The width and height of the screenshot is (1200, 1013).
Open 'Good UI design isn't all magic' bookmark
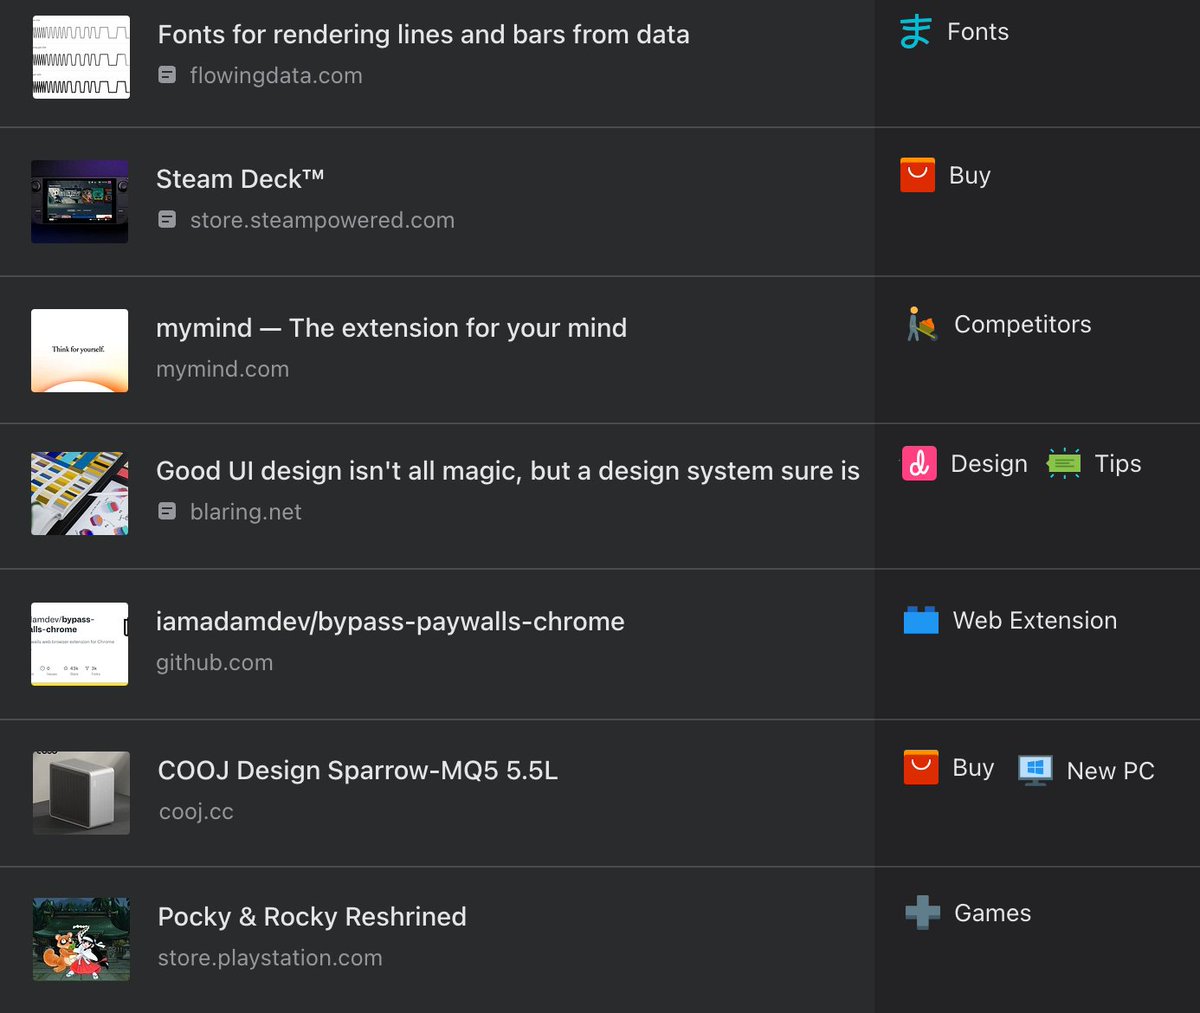pyautogui.click(x=508, y=471)
